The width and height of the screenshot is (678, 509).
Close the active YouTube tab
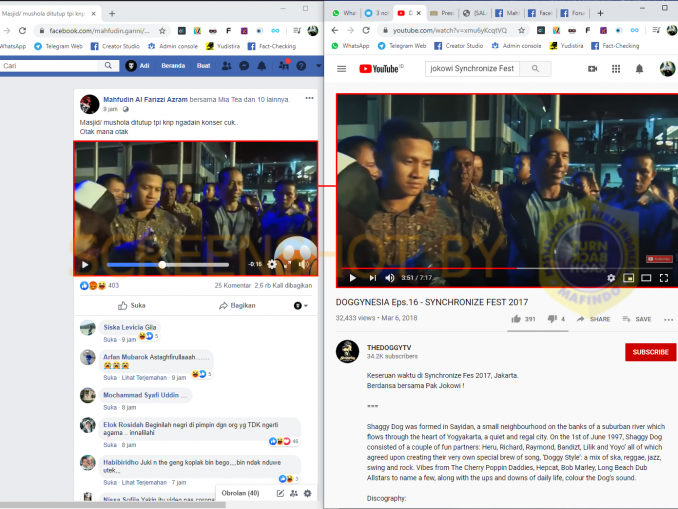[419, 13]
